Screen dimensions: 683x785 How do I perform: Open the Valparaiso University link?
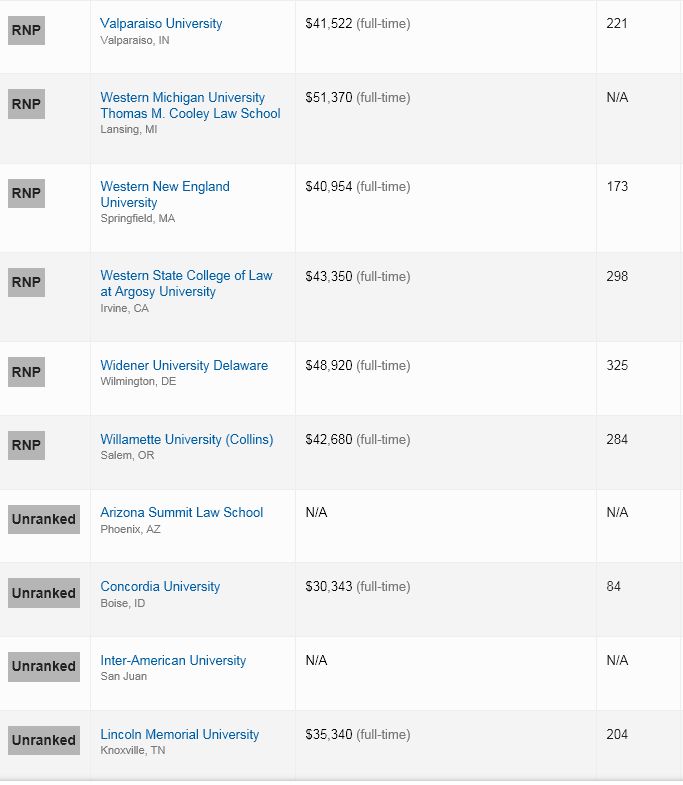click(x=161, y=24)
